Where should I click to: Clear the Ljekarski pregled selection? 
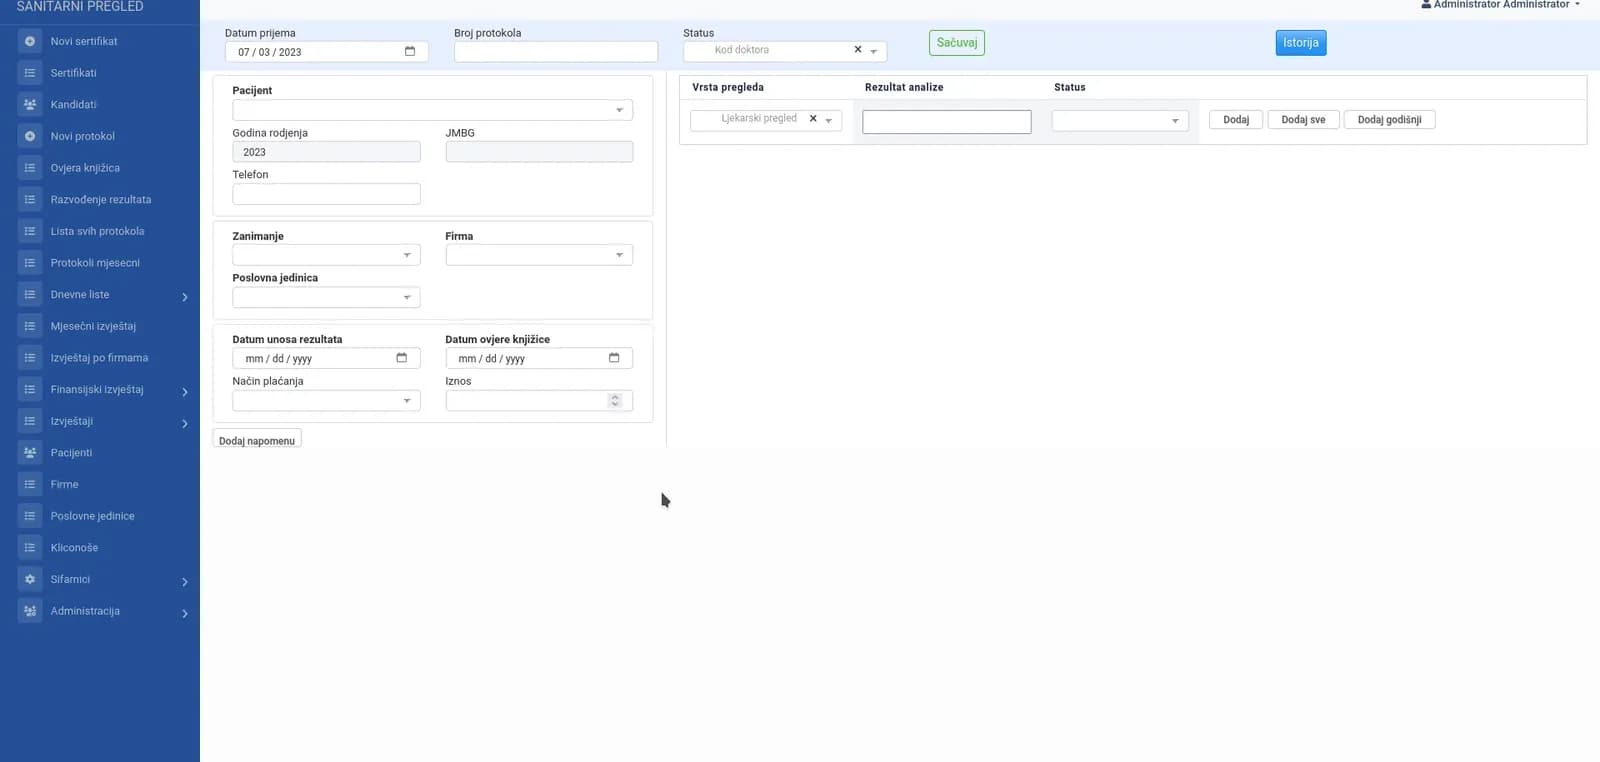(x=813, y=119)
